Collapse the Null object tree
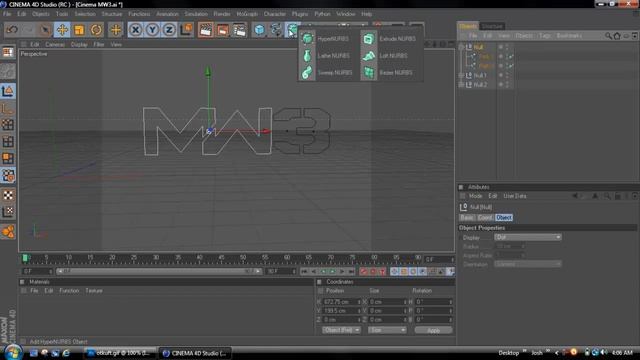 tap(461, 47)
